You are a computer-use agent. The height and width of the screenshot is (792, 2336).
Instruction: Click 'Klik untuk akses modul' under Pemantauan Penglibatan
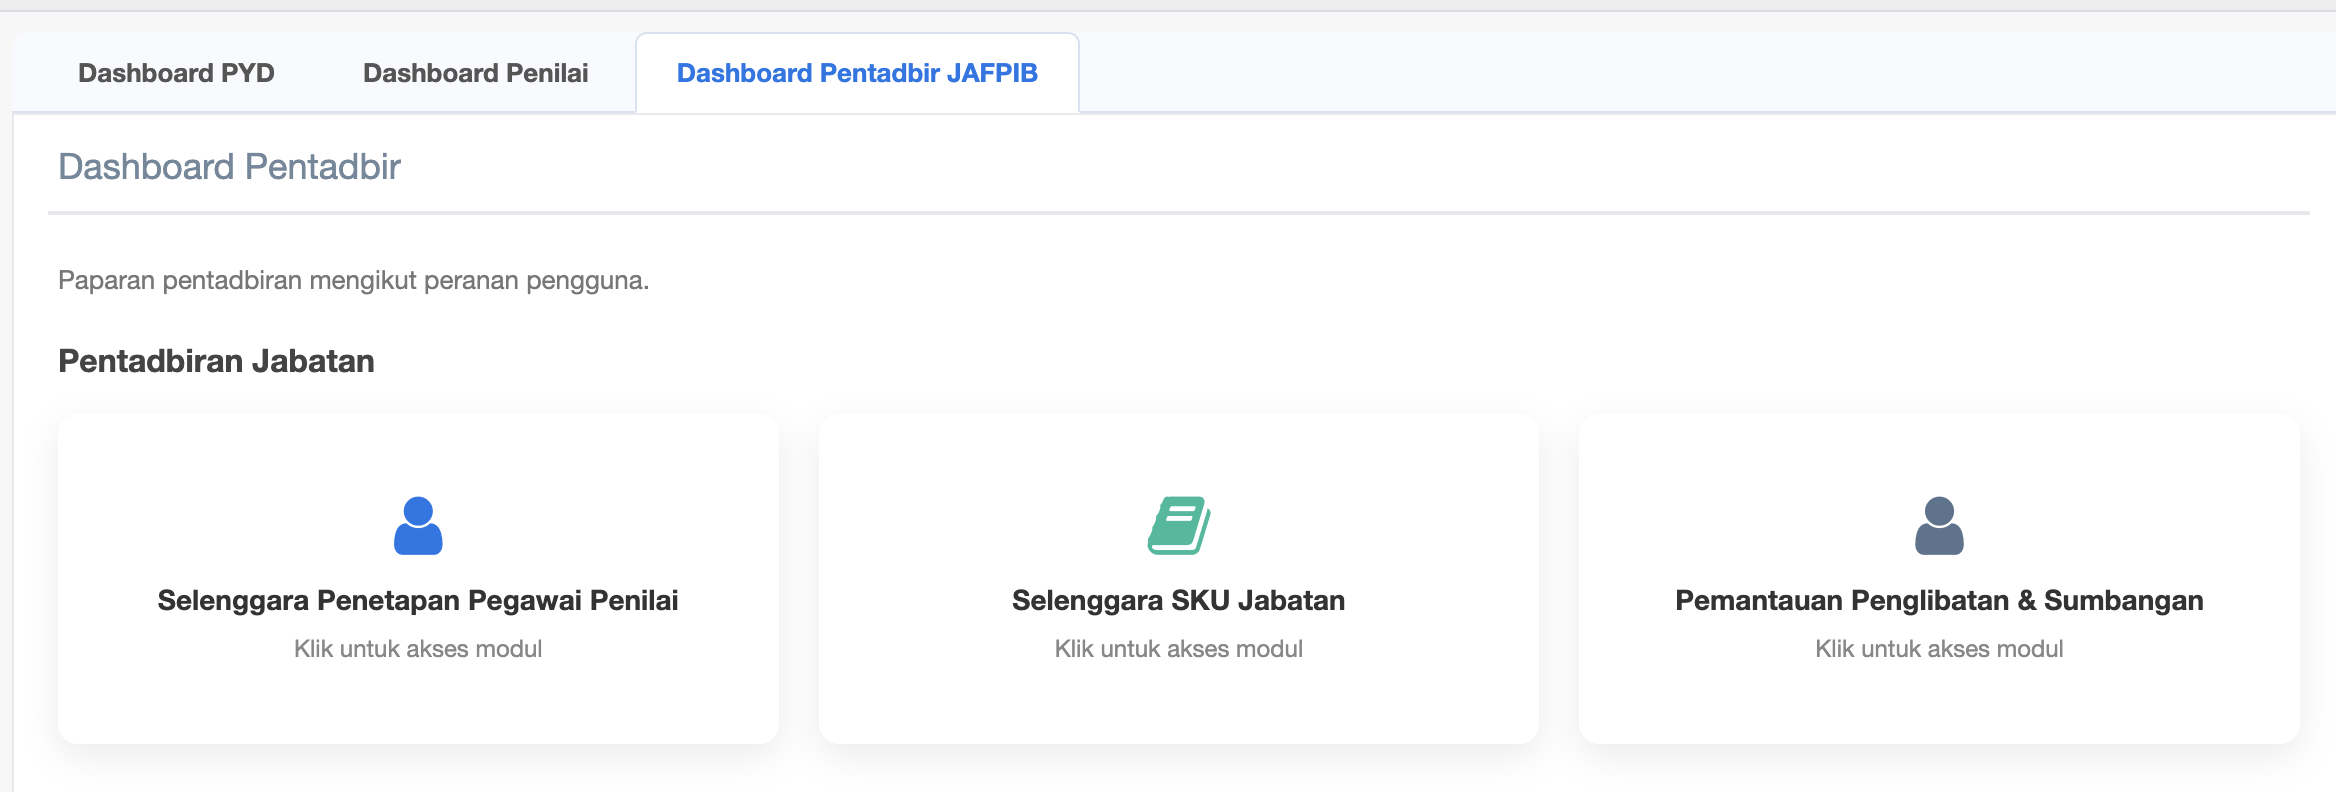[x=1939, y=649]
